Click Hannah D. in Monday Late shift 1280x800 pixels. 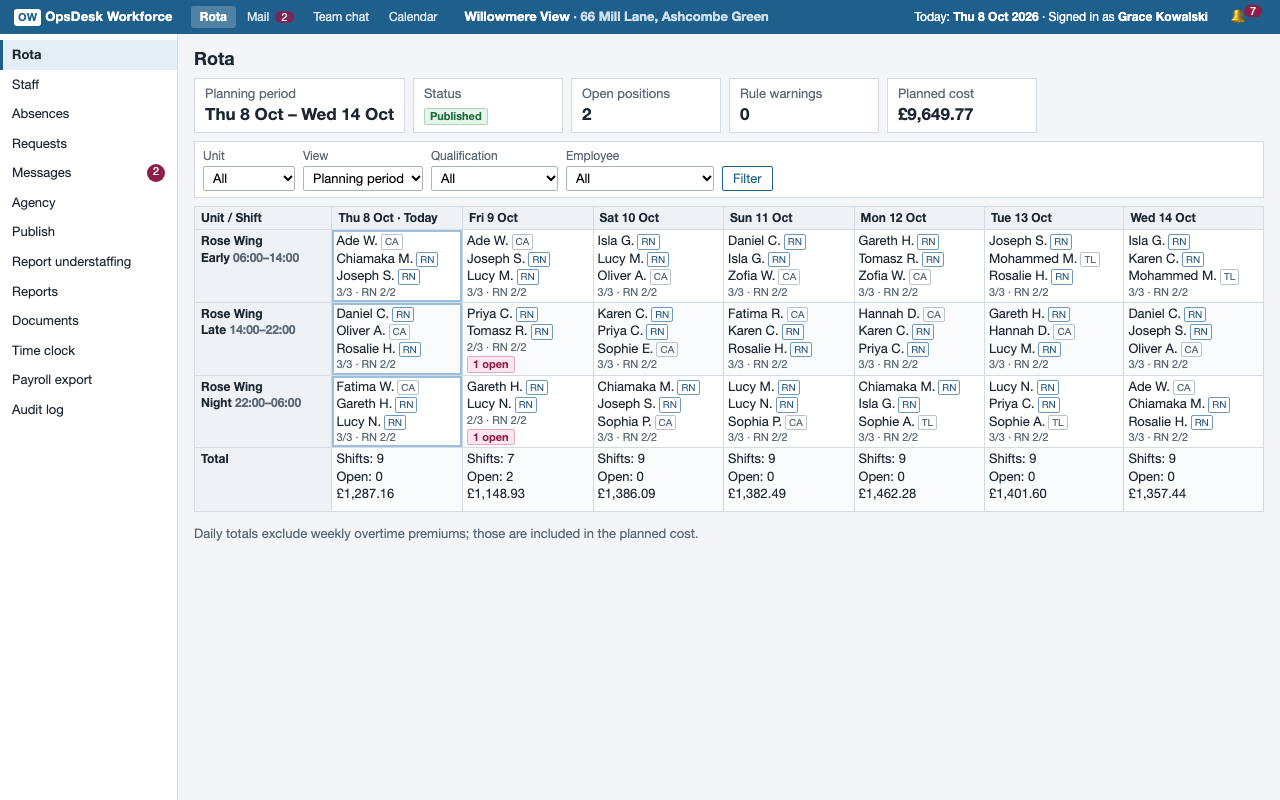point(889,314)
